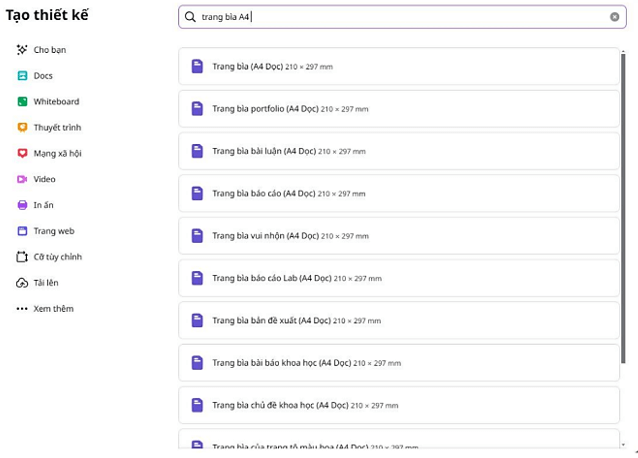Click the Cỡ tùy chỉnh resize icon
This screenshot has height=458, width=638.
[22, 257]
